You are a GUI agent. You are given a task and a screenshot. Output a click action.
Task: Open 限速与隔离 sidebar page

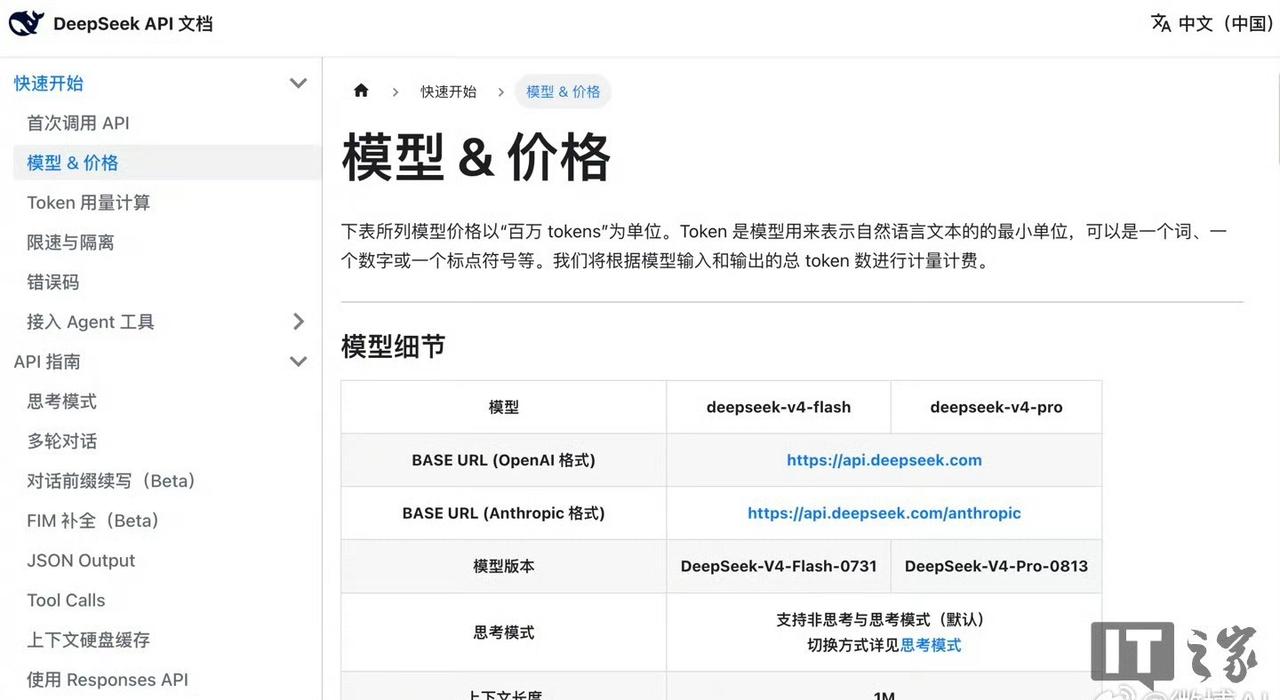[71, 242]
